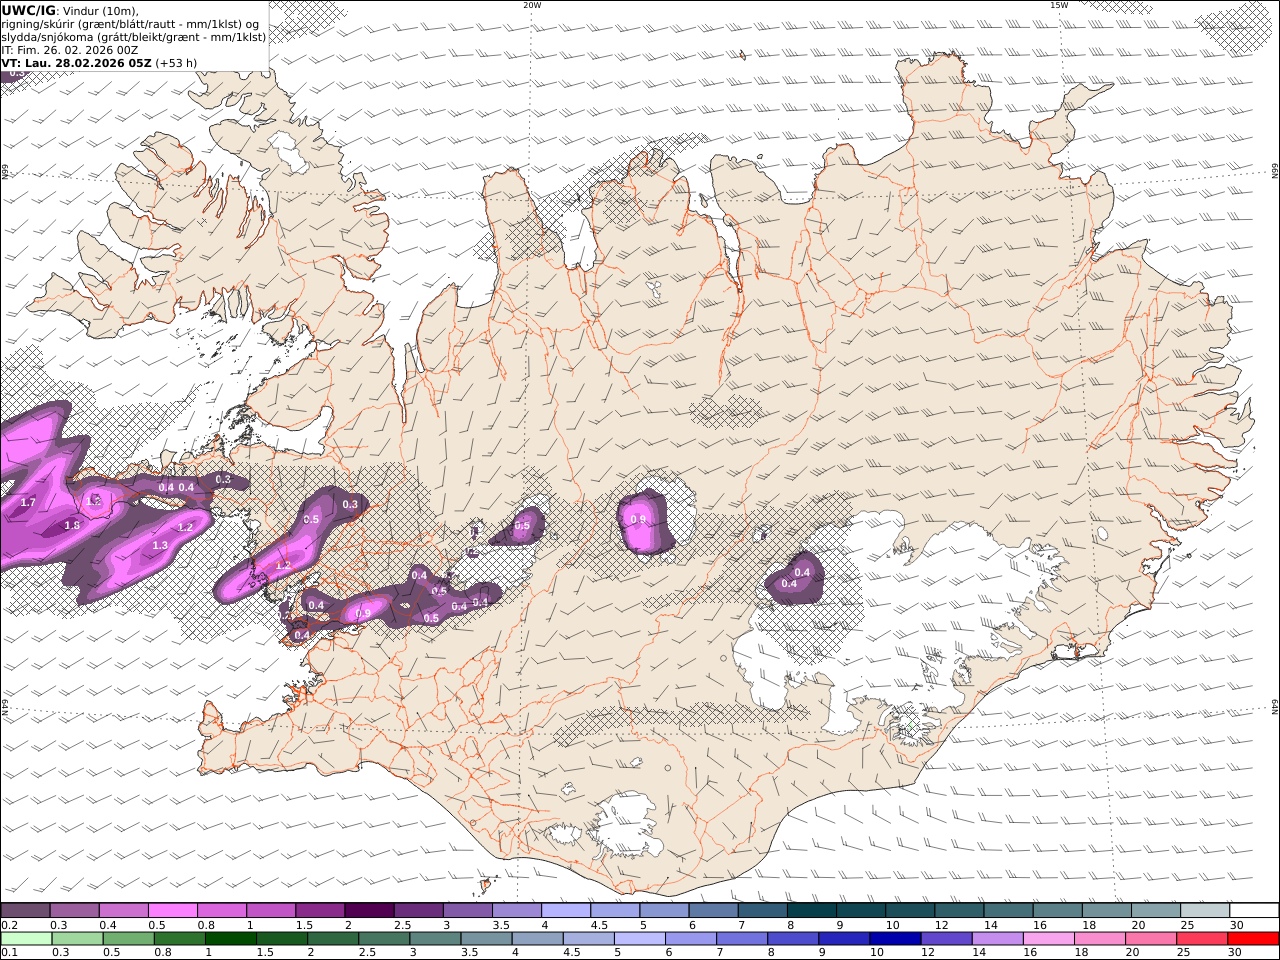
Task: Click the 0.9 value inside the central highland snow blob
Action: click(x=638, y=519)
